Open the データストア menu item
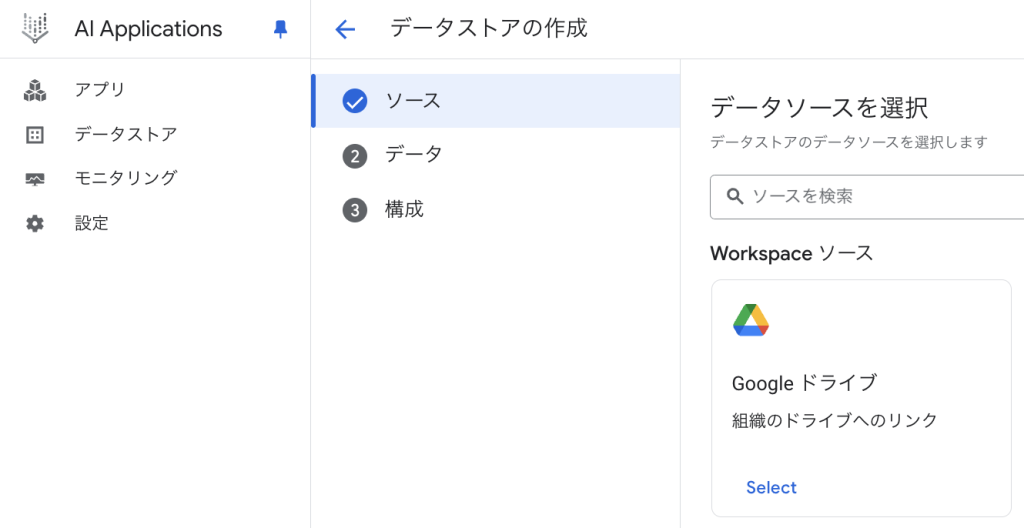Viewport: 1024px width, 528px height. [x=125, y=134]
